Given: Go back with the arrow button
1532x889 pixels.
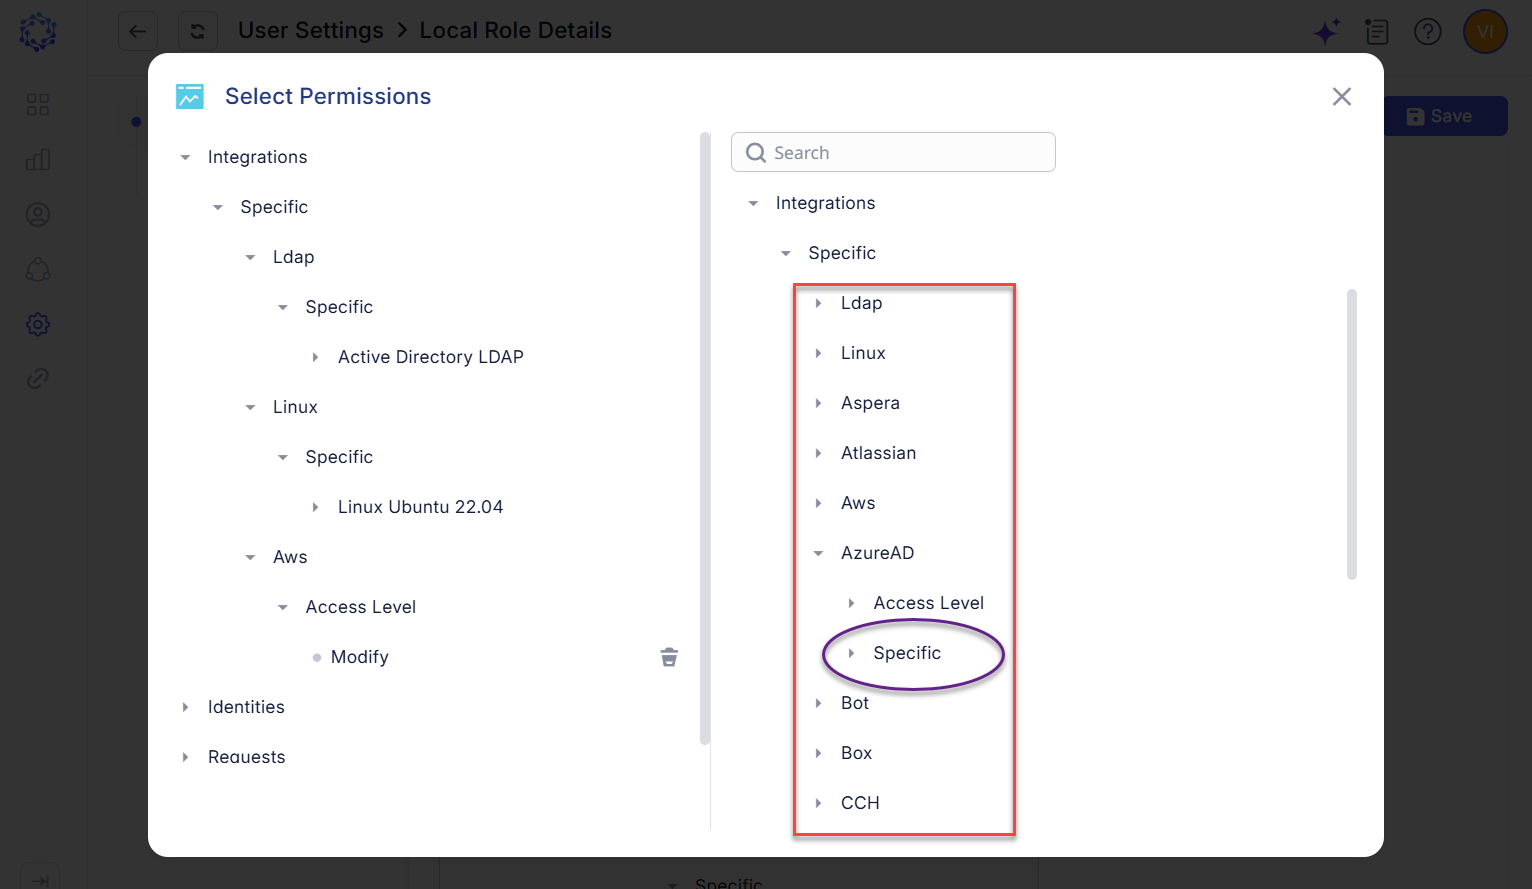Looking at the screenshot, I should (x=138, y=31).
